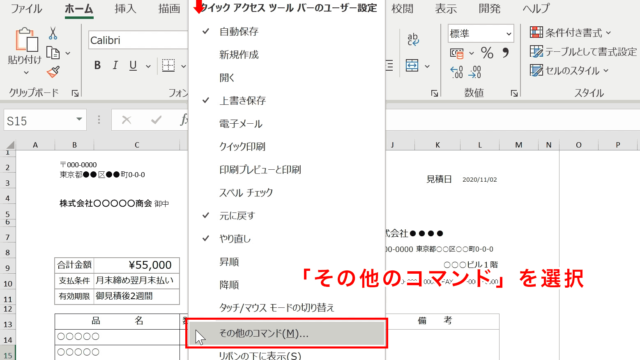Image resolution: width=640 pixels, height=360 pixels.
Task: Select row 9 header
Action: point(8,268)
